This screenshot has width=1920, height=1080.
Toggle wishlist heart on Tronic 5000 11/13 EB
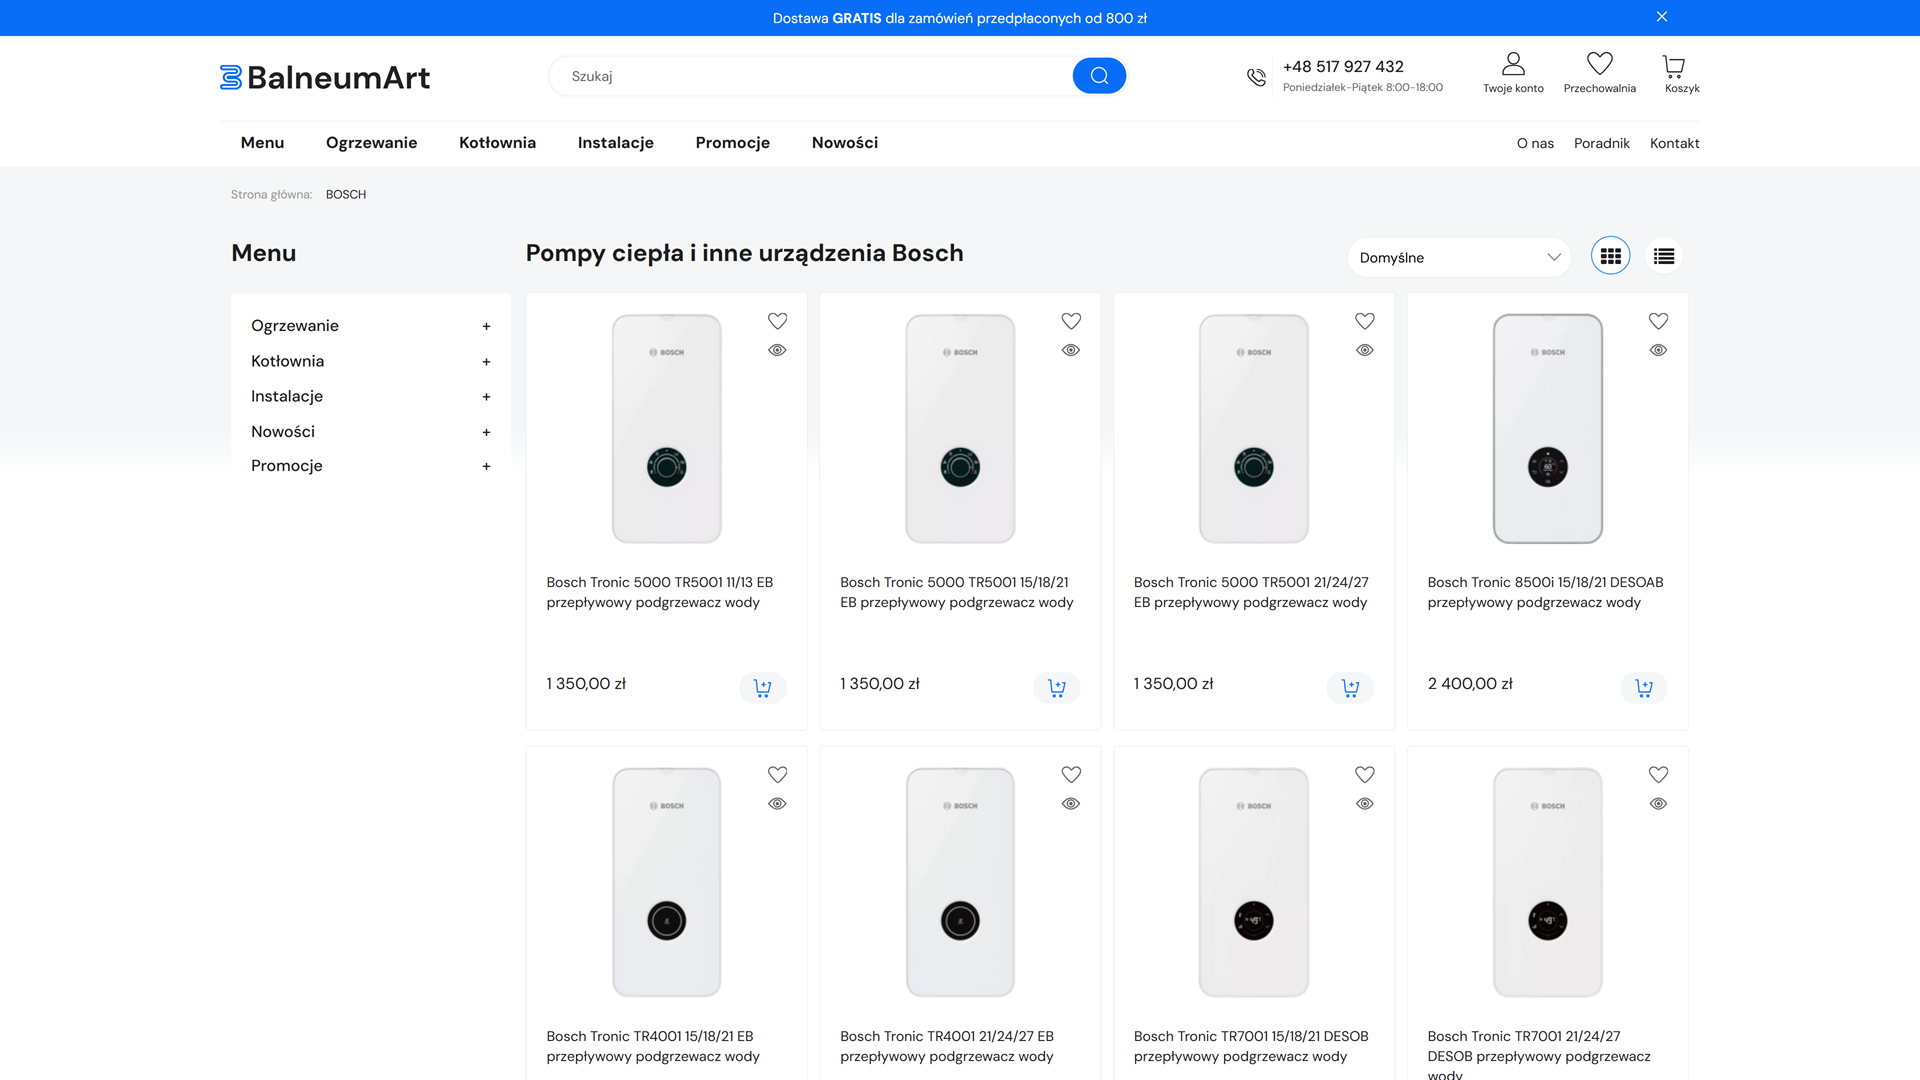click(x=777, y=321)
